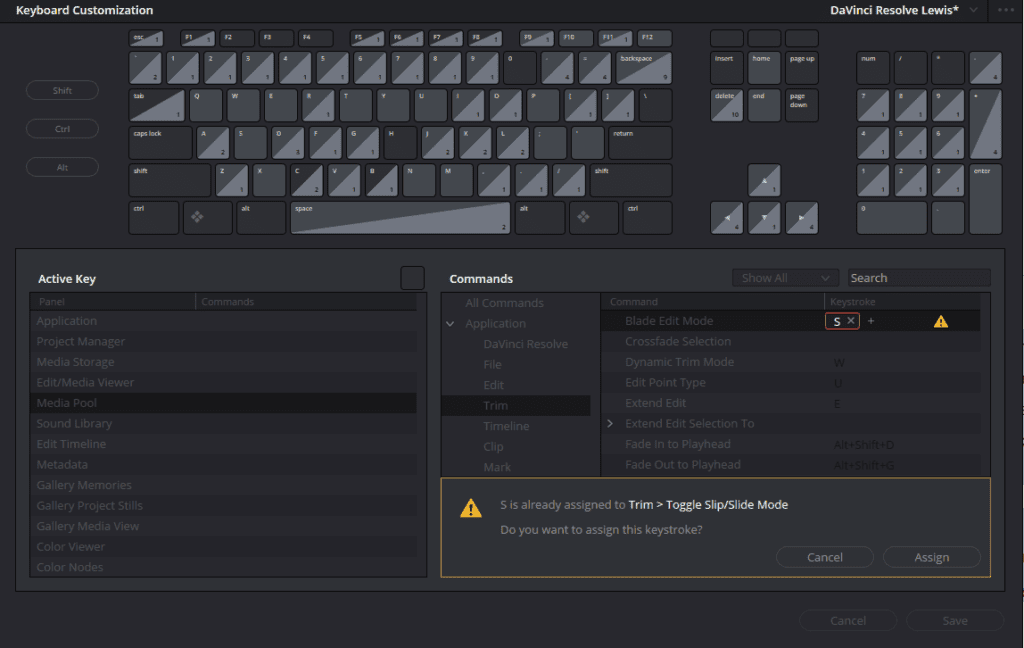Toggle the Shift modifier button
This screenshot has height=648, width=1024.
(x=62, y=90)
